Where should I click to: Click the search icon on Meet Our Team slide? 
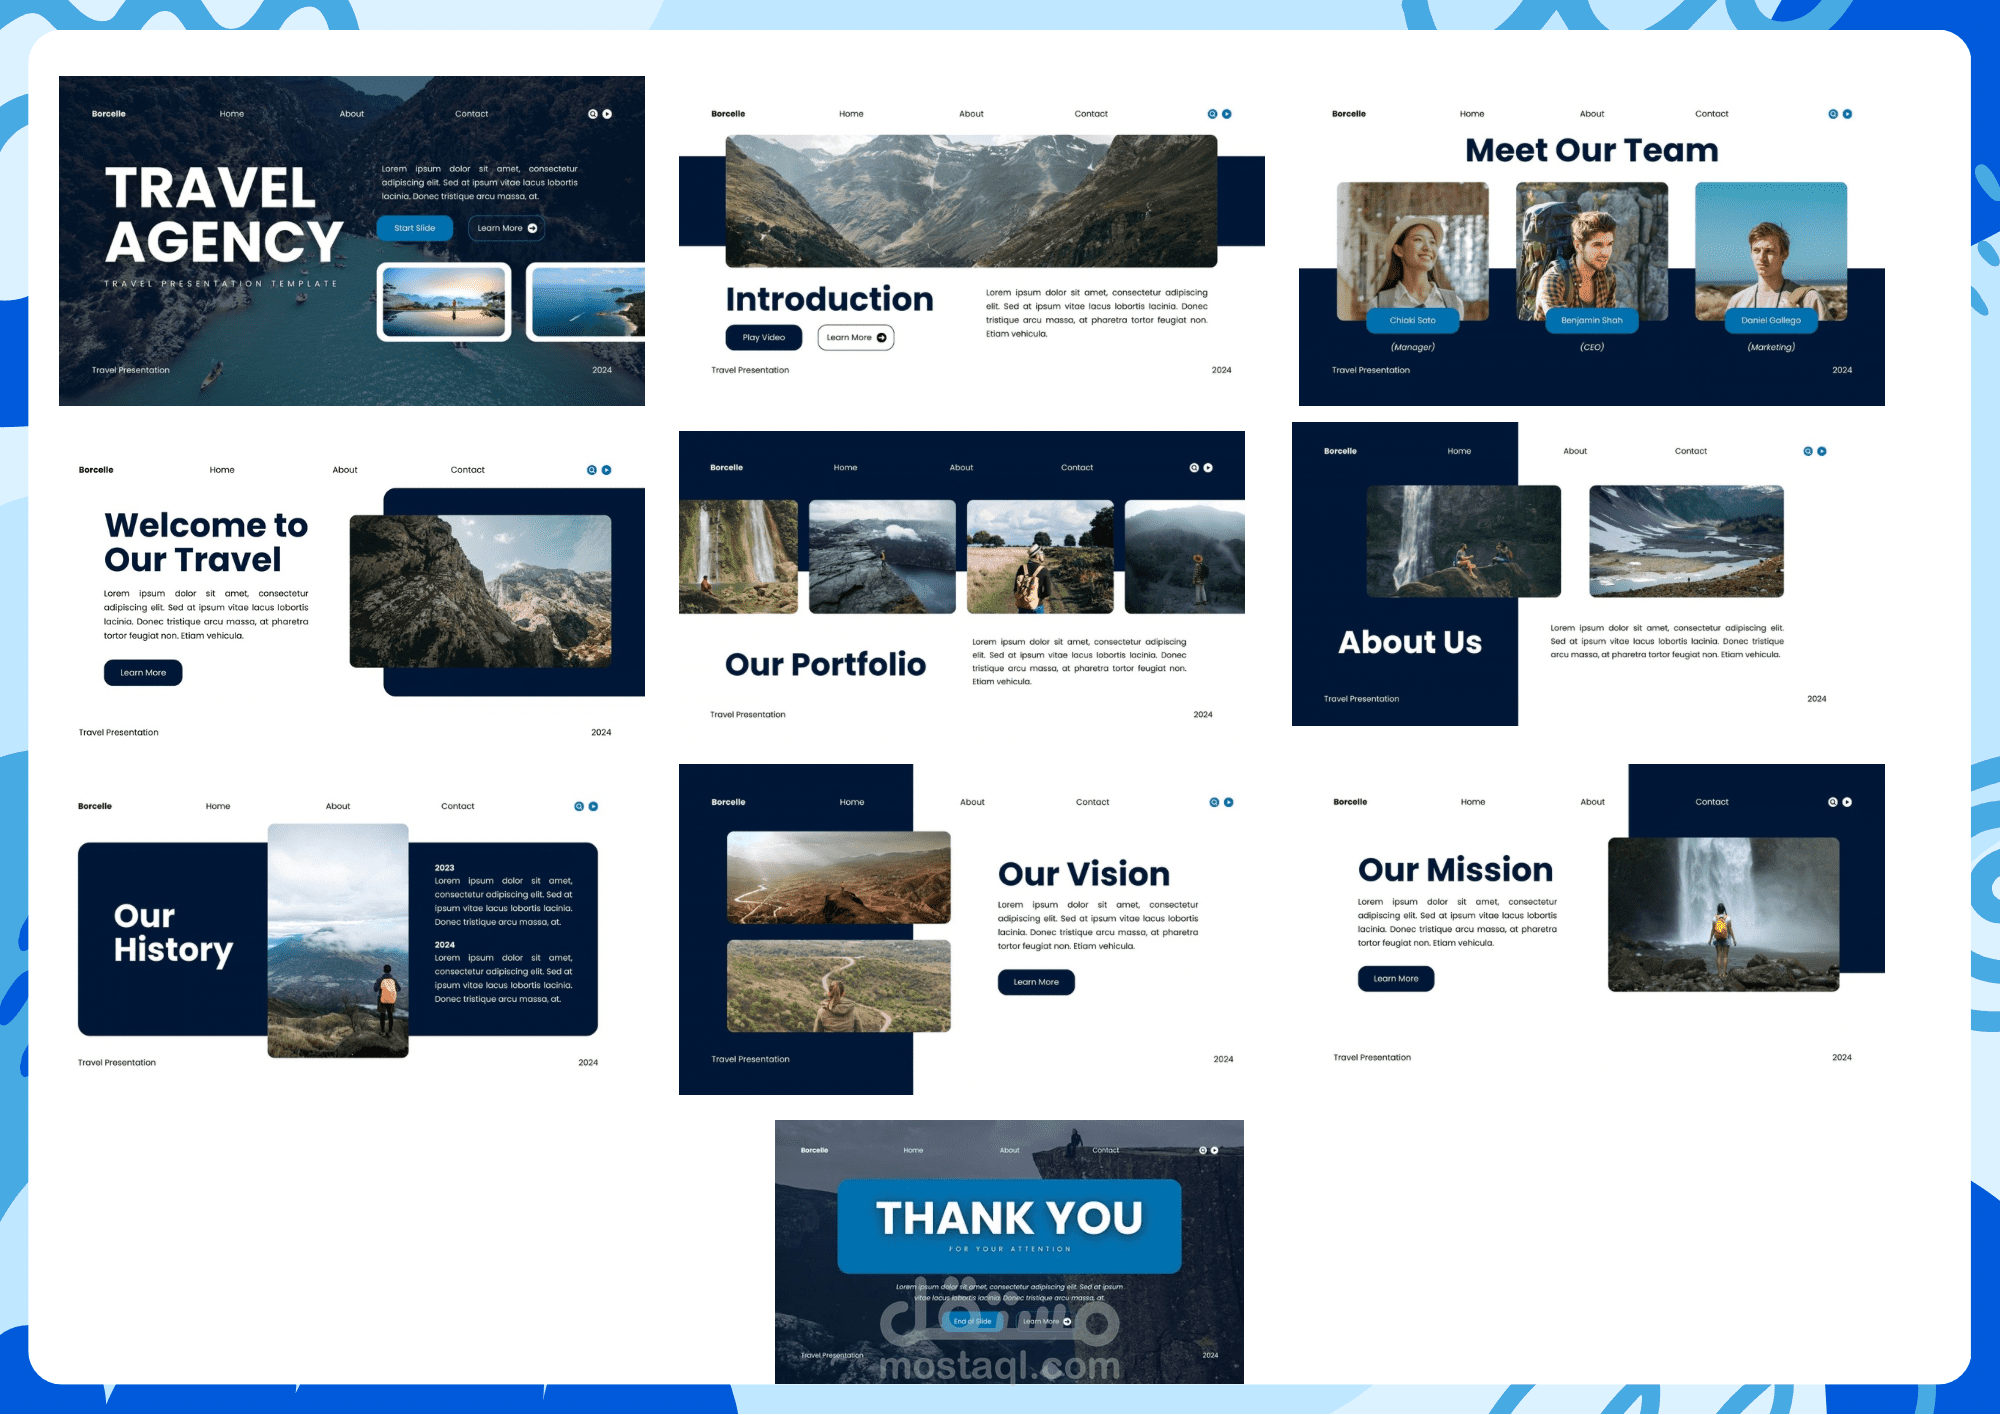[1833, 114]
